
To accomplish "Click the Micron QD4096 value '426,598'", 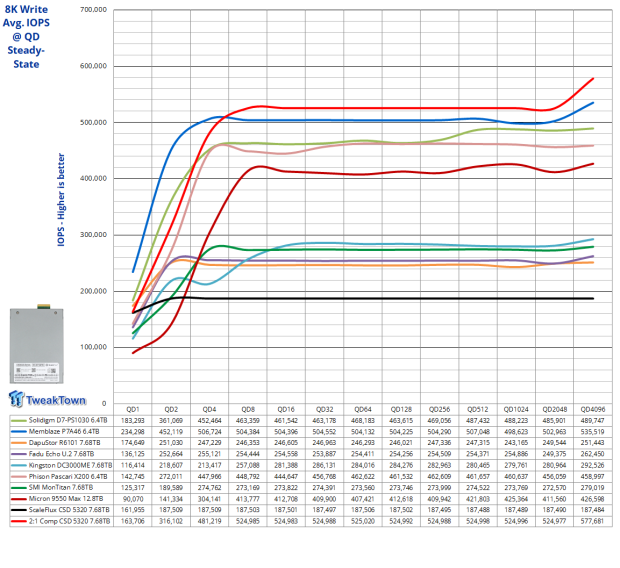I will tap(593, 499).
